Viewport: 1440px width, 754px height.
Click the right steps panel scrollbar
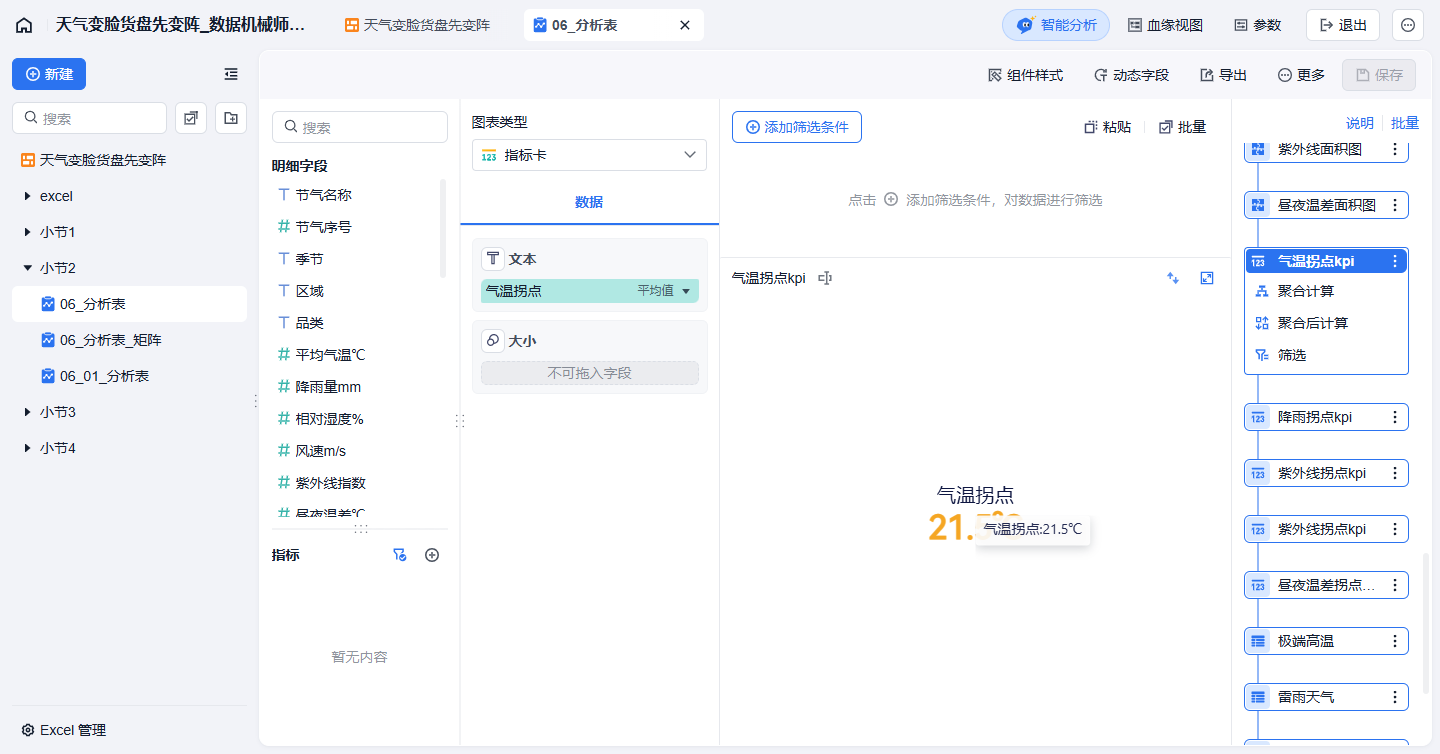(1426, 624)
